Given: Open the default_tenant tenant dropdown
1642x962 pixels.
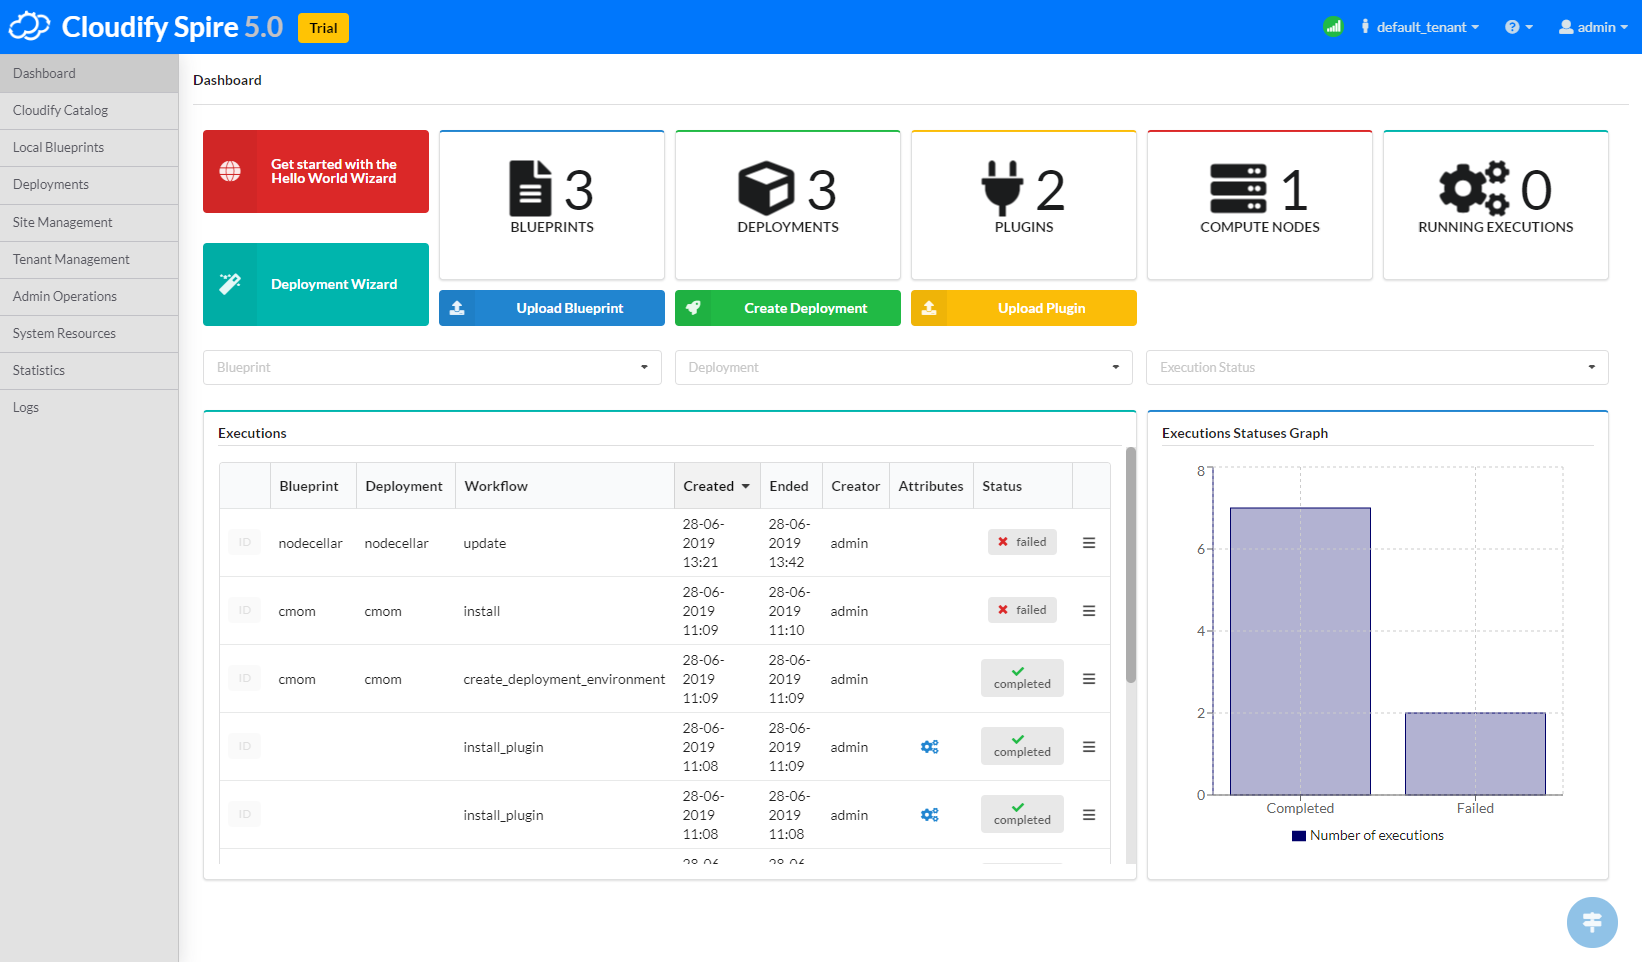Looking at the screenshot, I should 1420,27.
